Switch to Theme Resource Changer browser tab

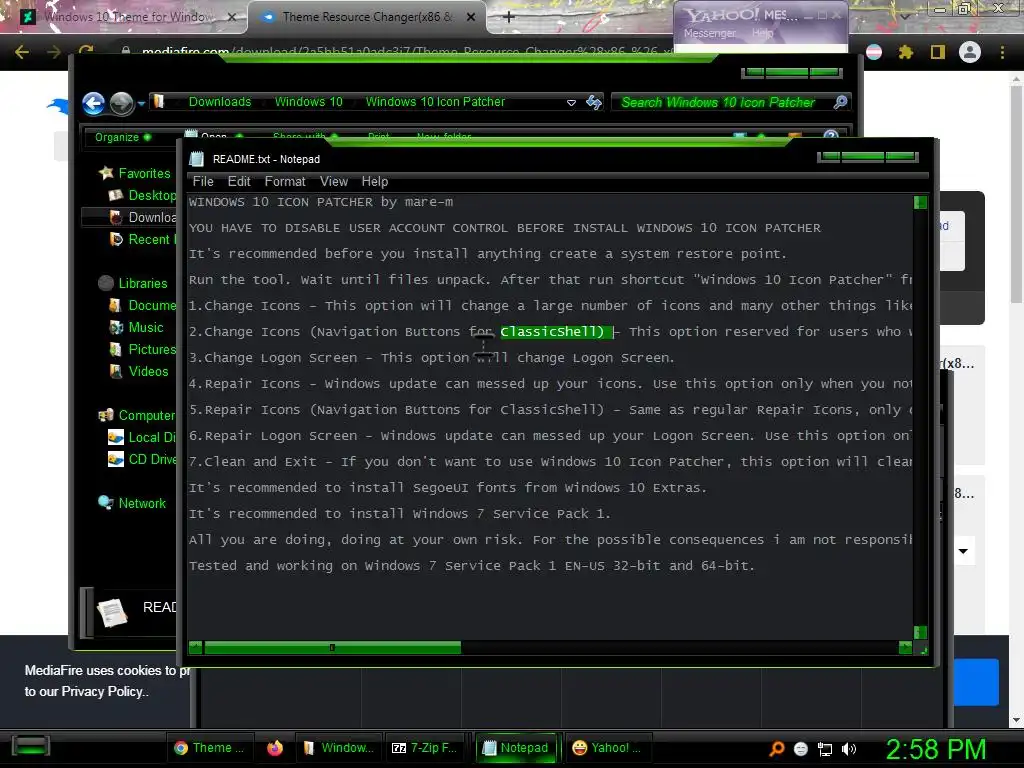[x=367, y=17]
